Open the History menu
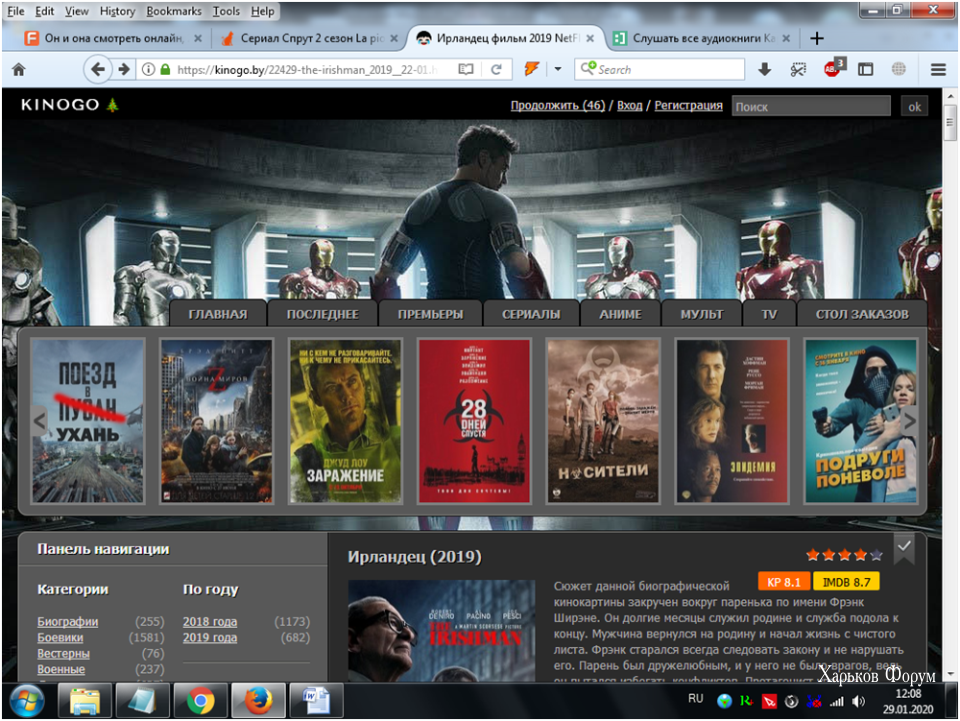Image resolution: width=960 pixels, height=721 pixels. tap(117, 11)
